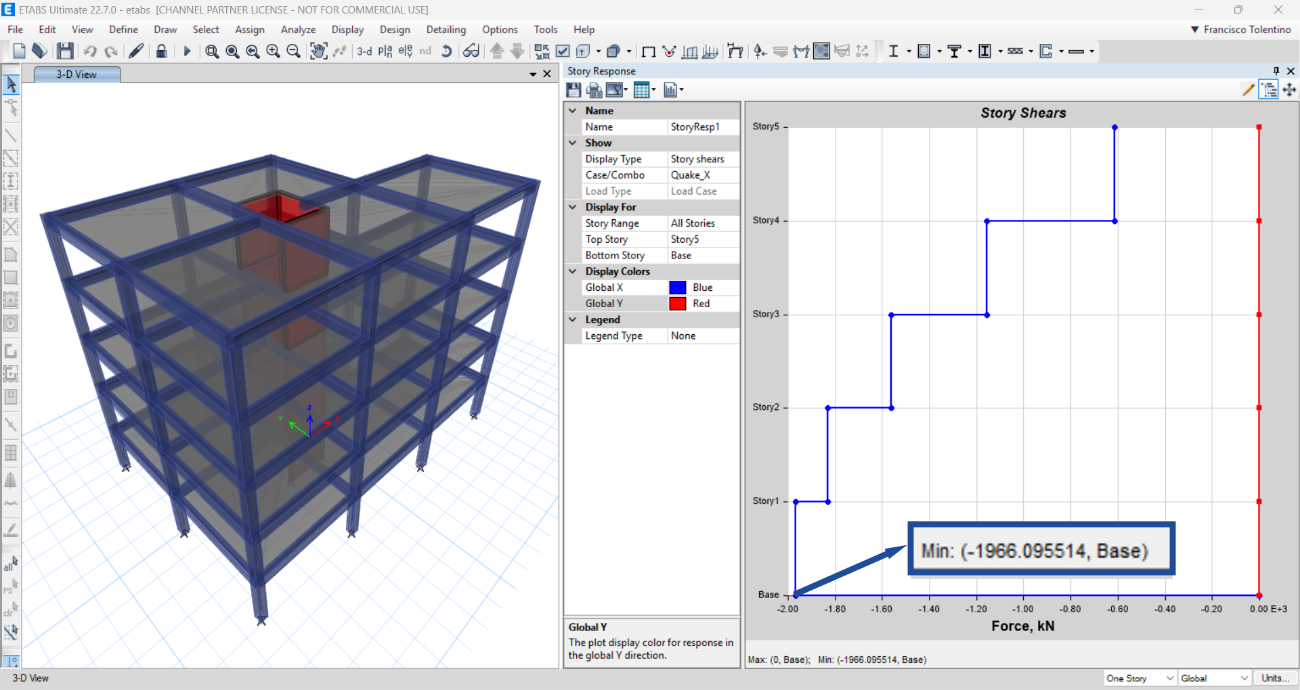Open the Analyze menu
Screen dimensions: 1300x690
pyautogui.click(x=297, y=29)
